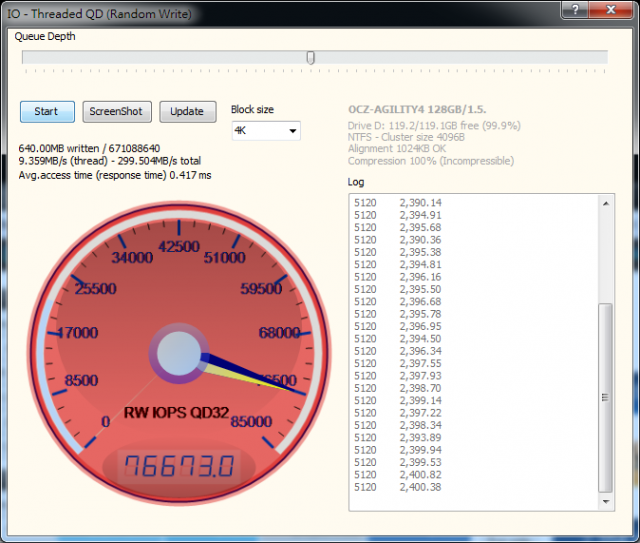Click the log entry 2,398.70
Screen dimensions: 640x543
pyautogui.click(x=420, y=388)
